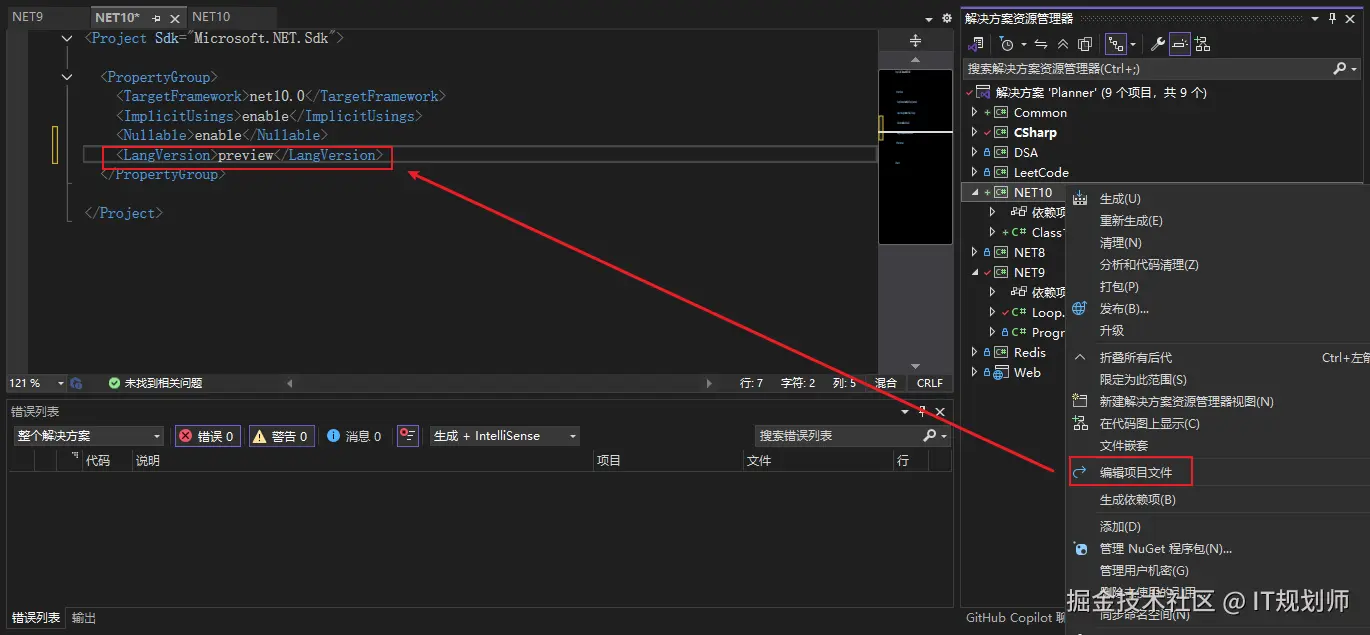This screenshot has width=1370, height=635.
Task: Close the active NET10* tab
Action: [176, 19]
